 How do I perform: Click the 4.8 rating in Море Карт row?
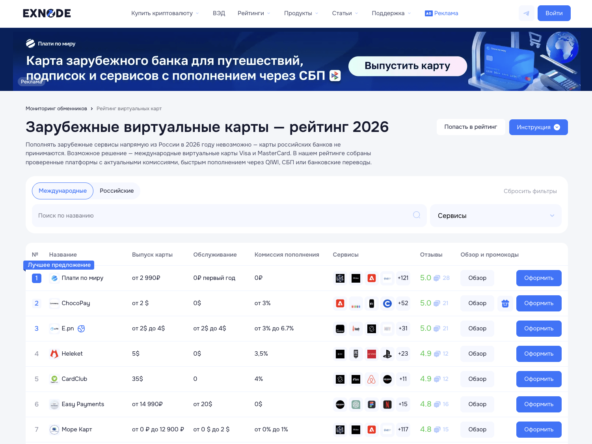(426, 429)
